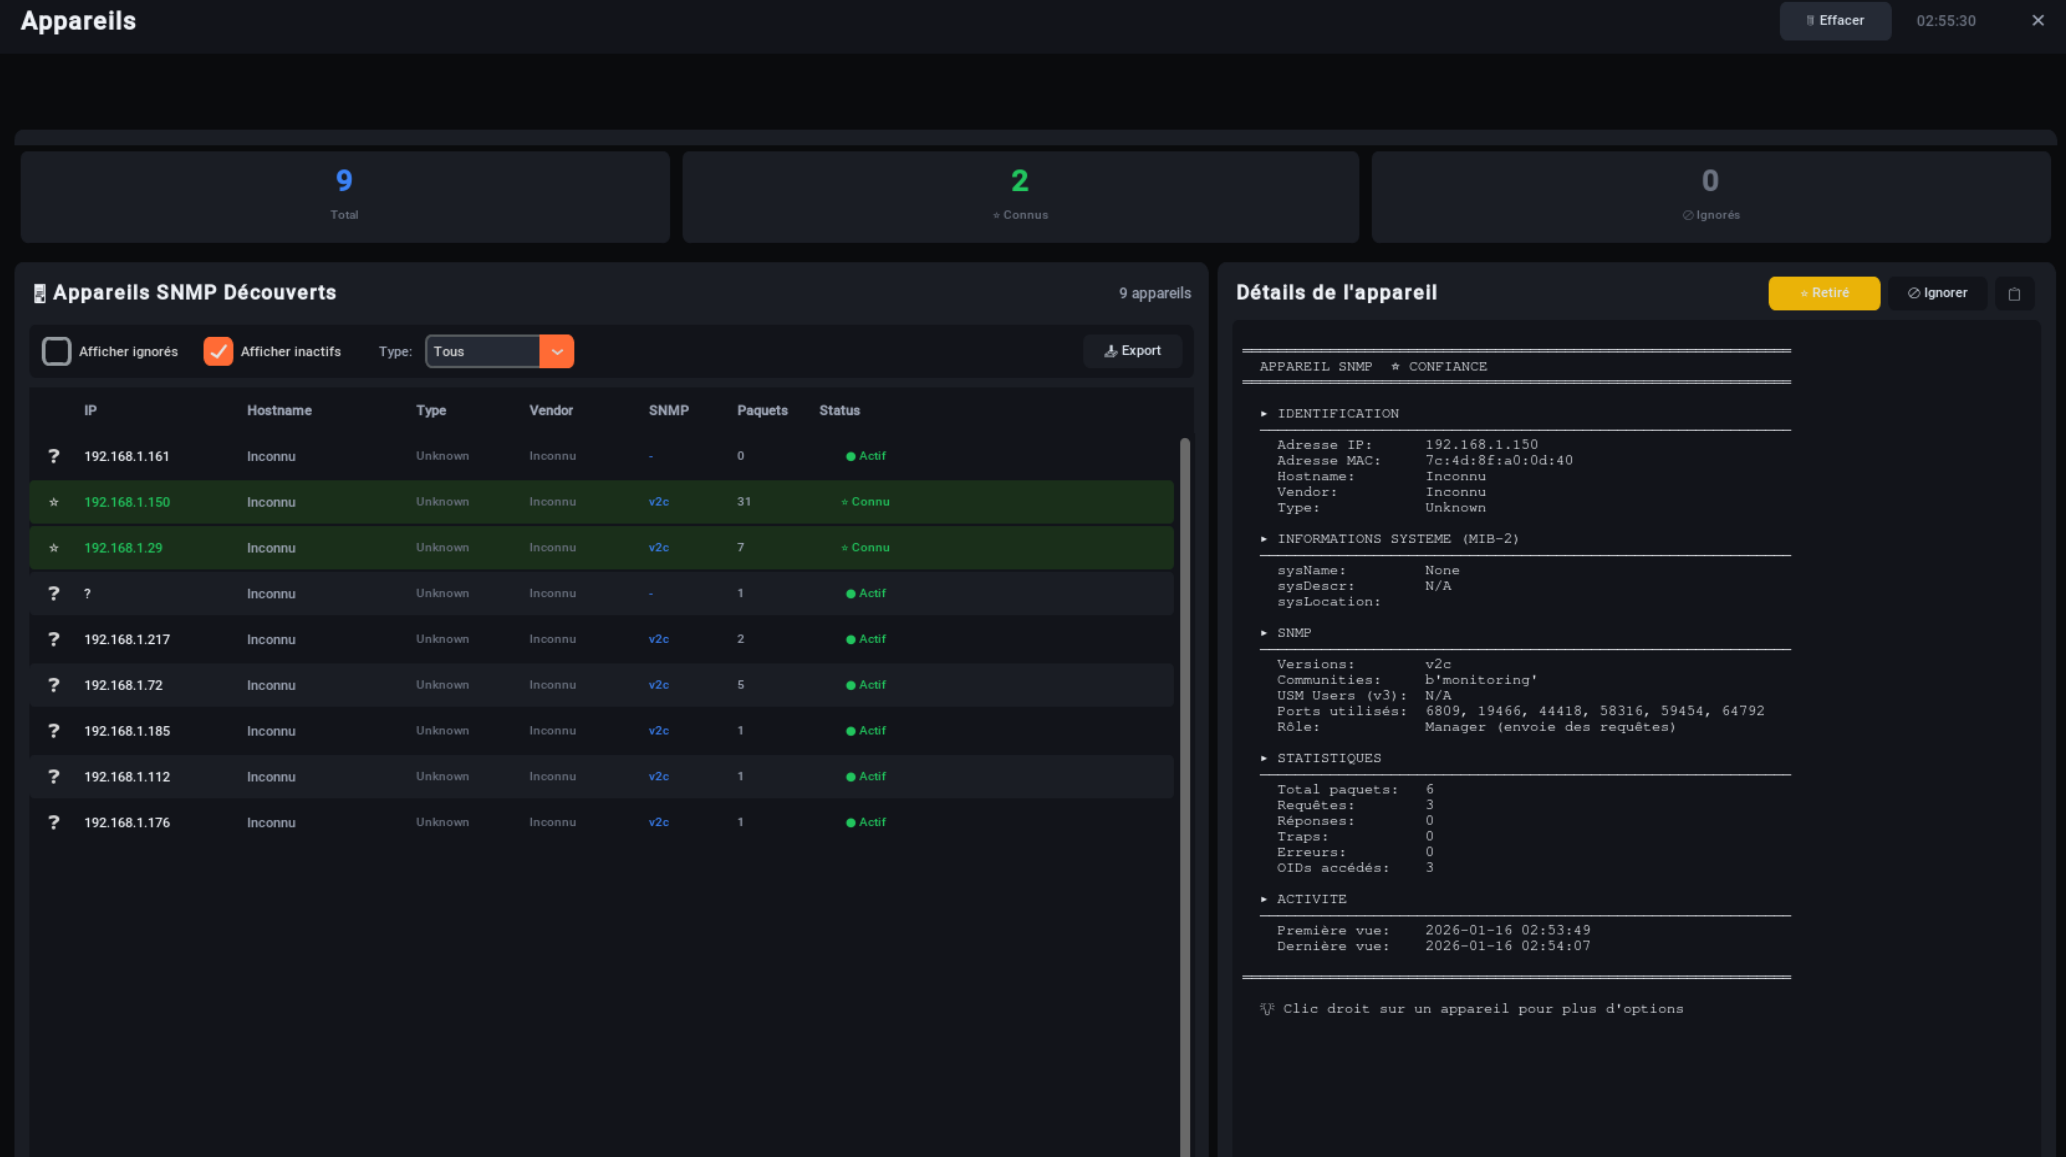Open the Type filter dropdown showing Tous
2066x1157 pixels.
point(499,351)
